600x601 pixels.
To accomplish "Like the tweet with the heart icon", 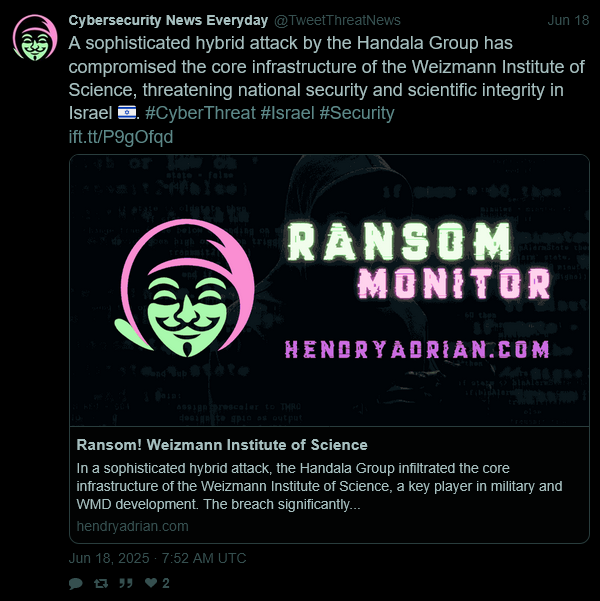I will 151,583.
